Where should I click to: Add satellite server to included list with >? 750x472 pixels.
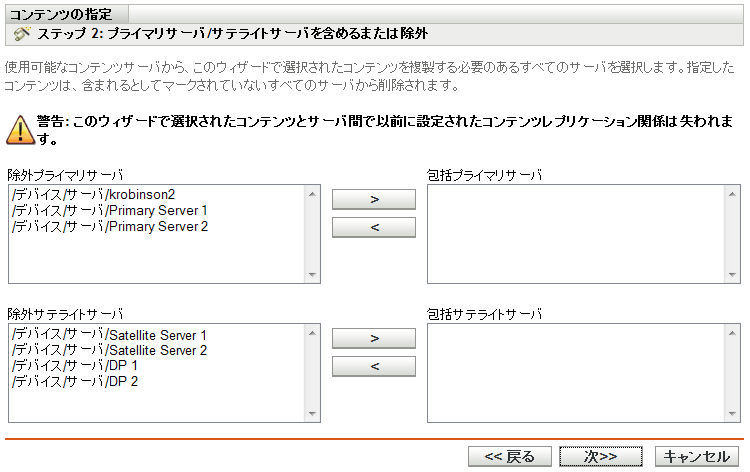point(373,338)
